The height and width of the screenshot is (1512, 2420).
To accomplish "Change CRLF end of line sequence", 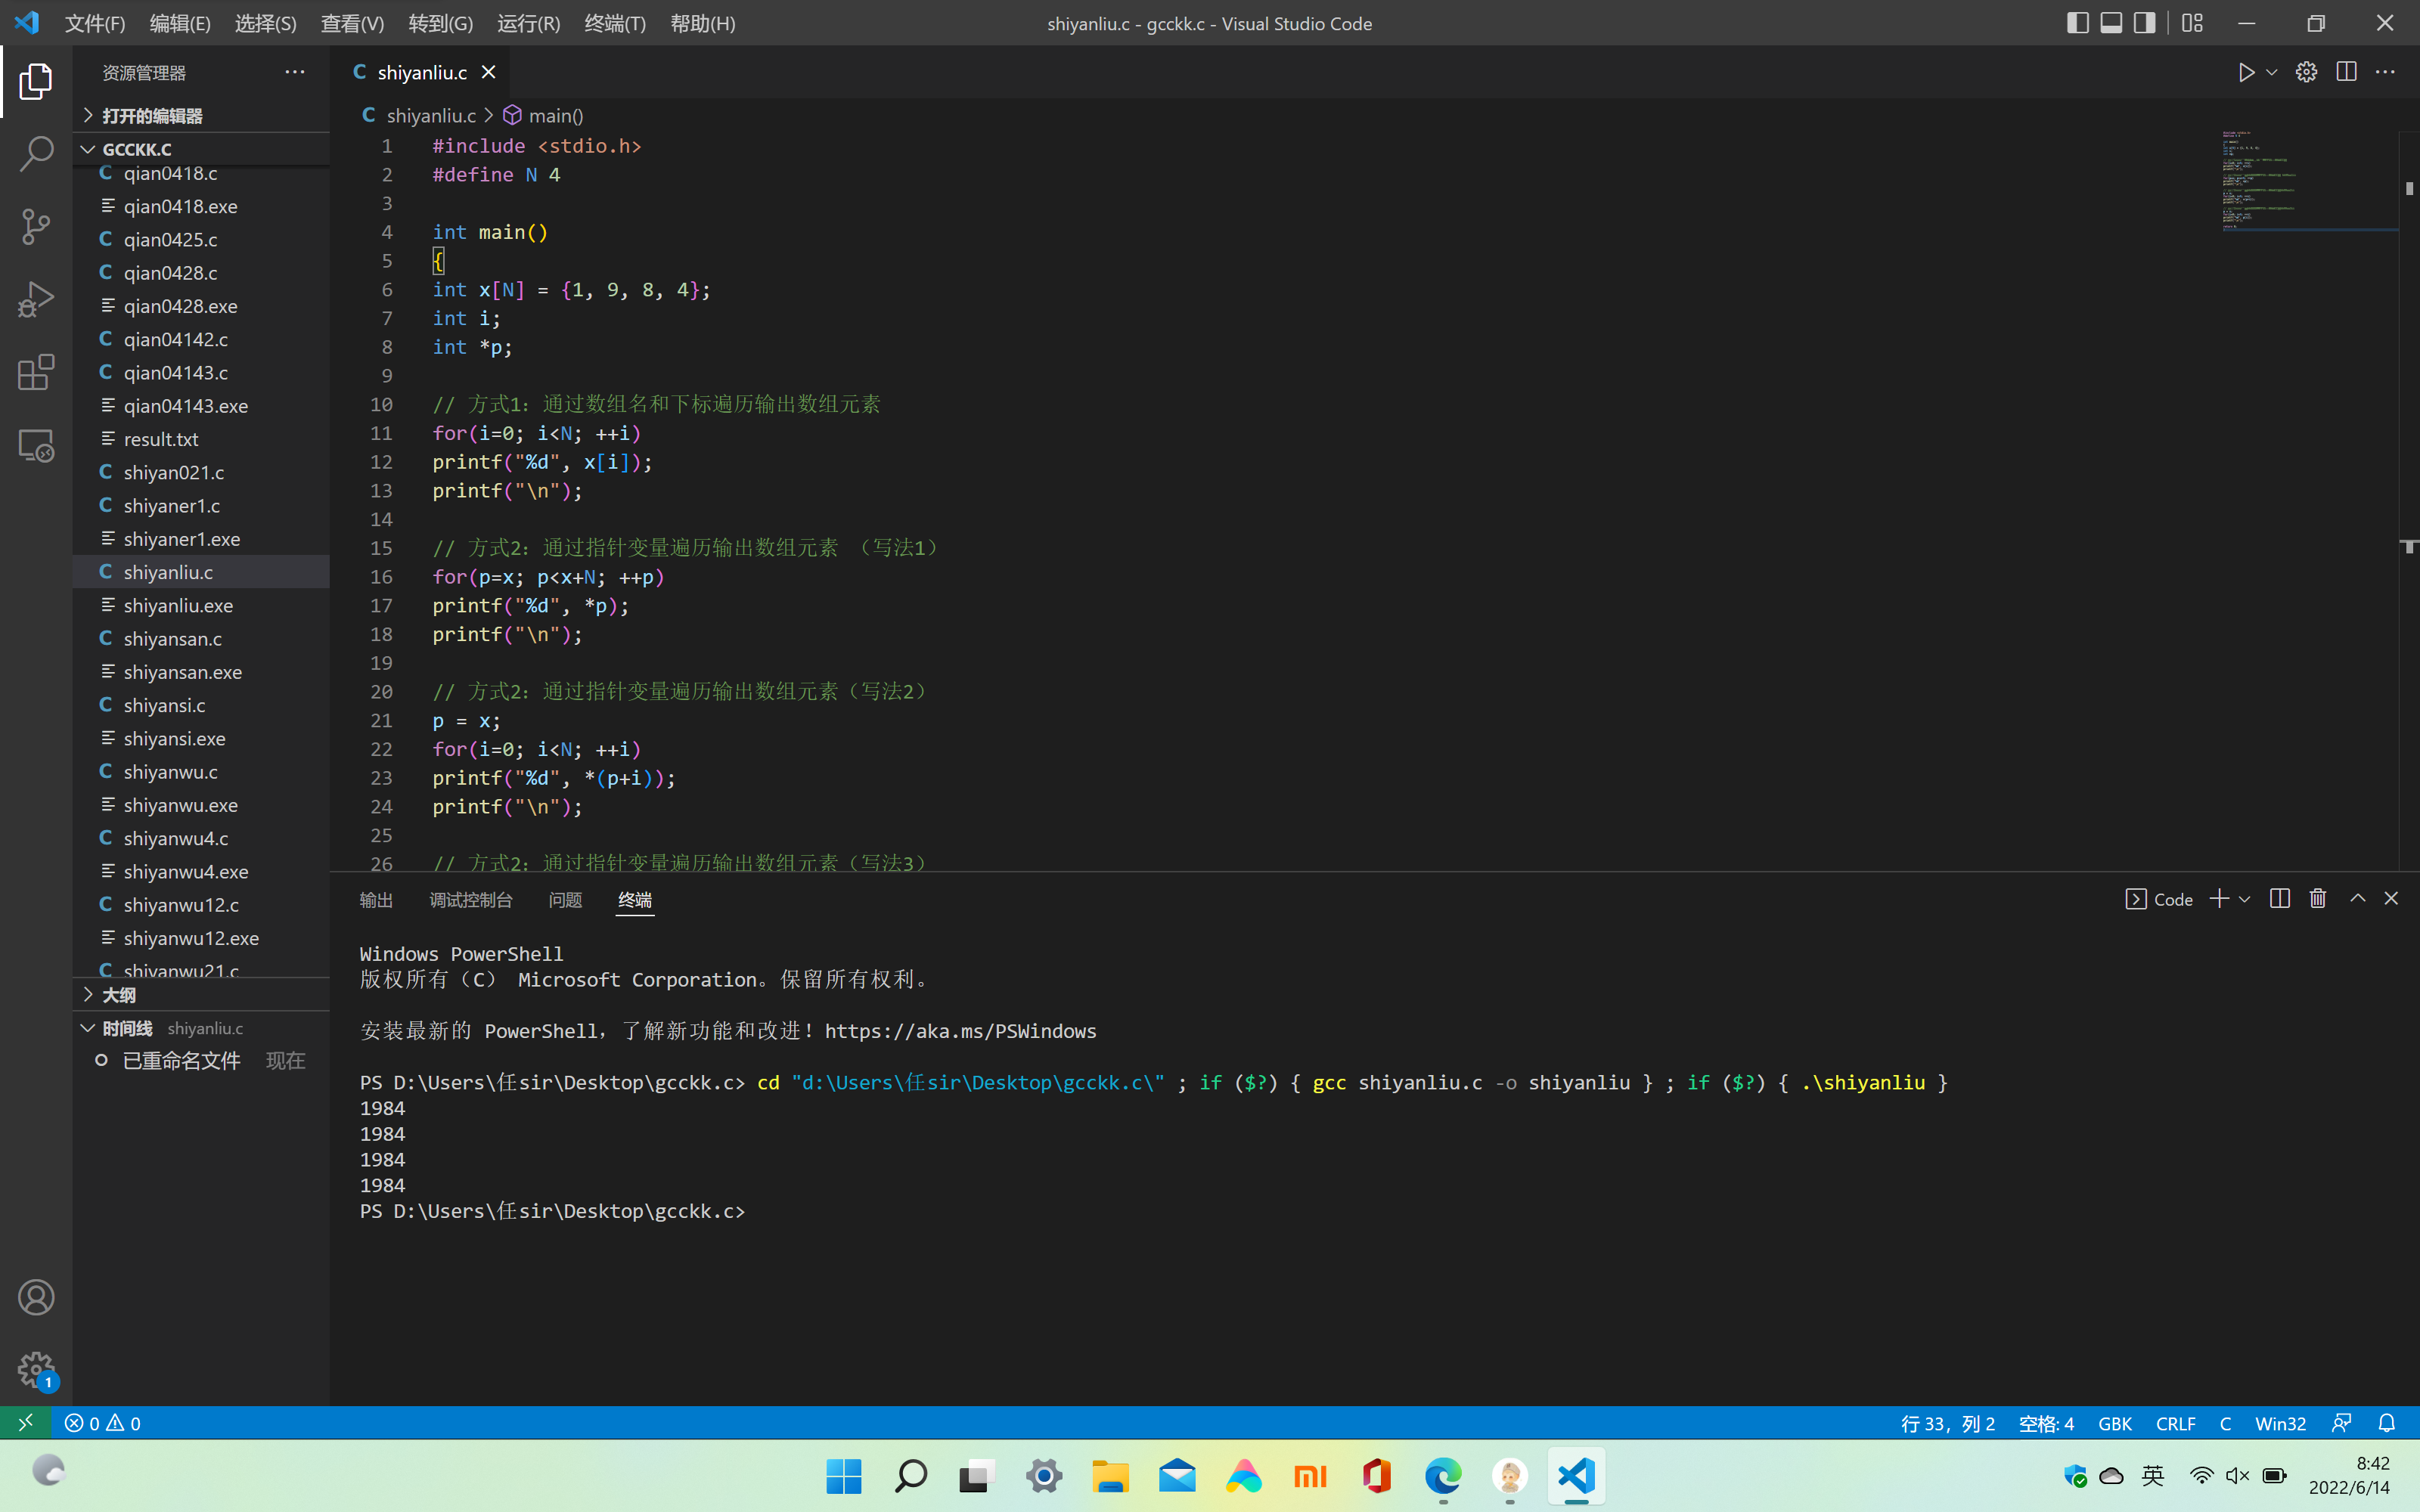I will (2175, 1423).
